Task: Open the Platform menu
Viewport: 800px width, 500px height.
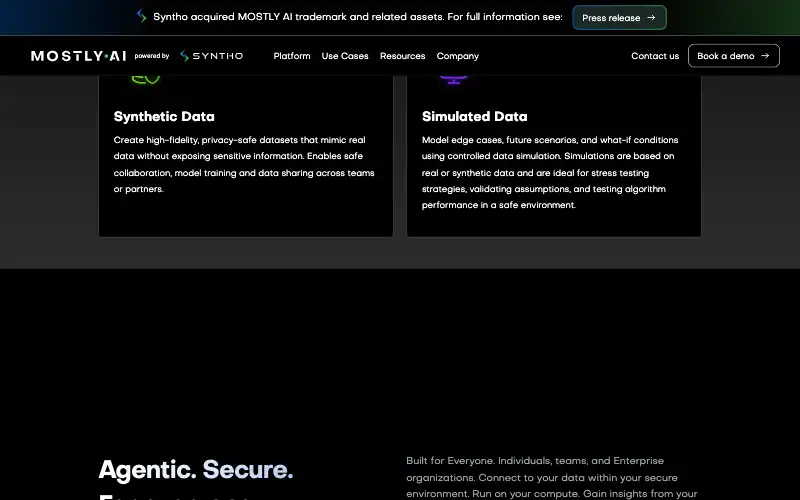Action: click(292, 56)
